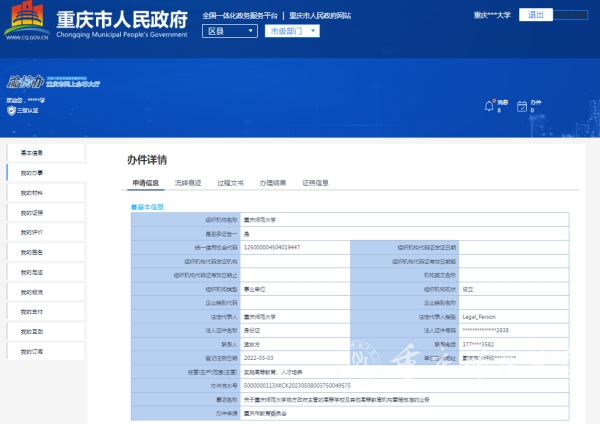Image resolution: width=600 pixels, height=424 pixels.
Task: Open 我的办事 in the sidebar
Action: pyautogui.click(x=32, y=173)
